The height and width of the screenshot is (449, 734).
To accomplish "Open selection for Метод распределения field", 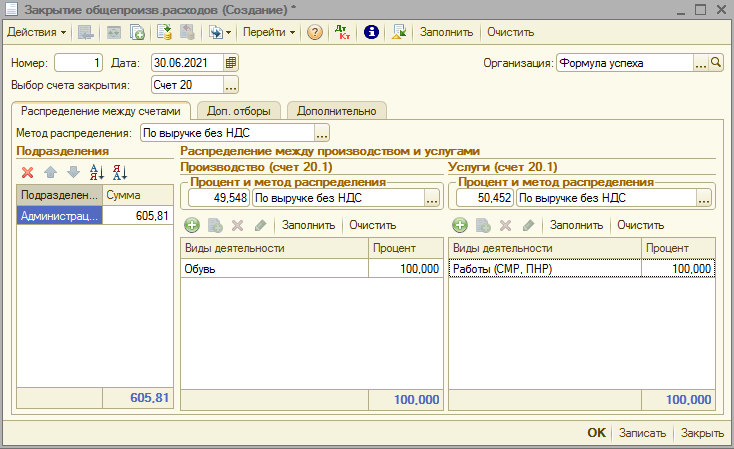I will [322, 132].
